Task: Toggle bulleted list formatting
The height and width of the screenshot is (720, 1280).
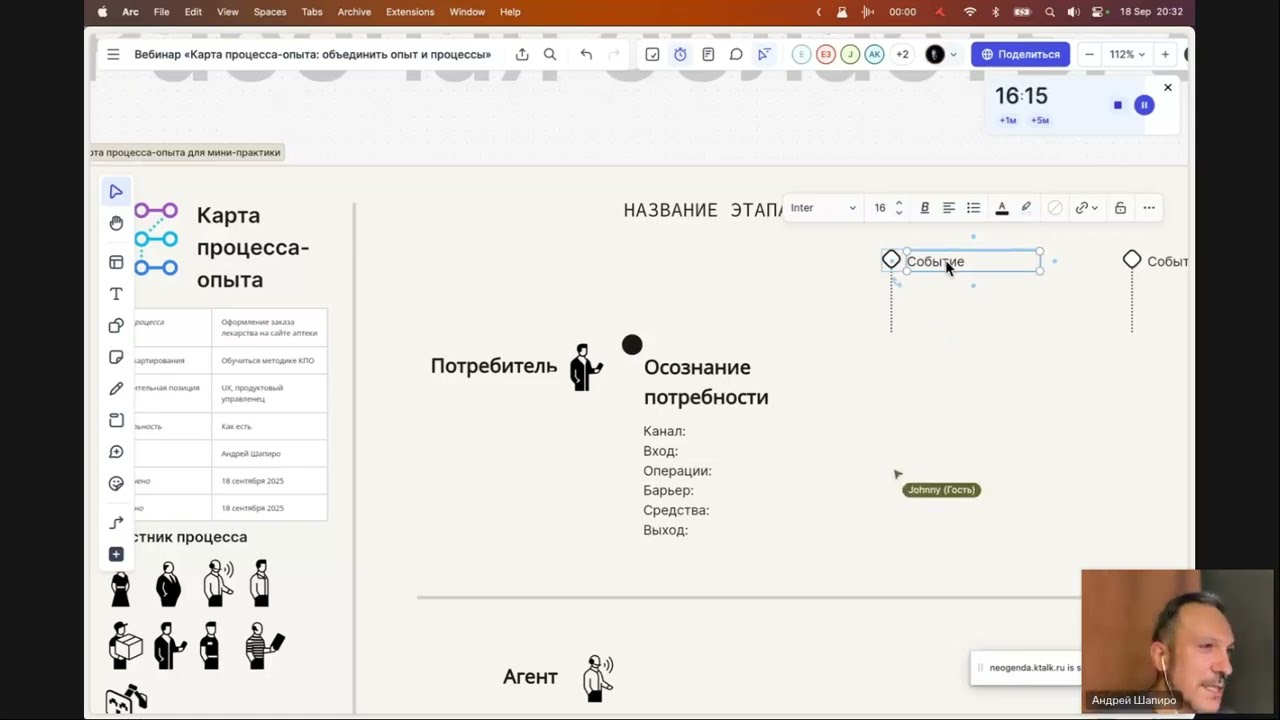Action: [x=973, y=208]
